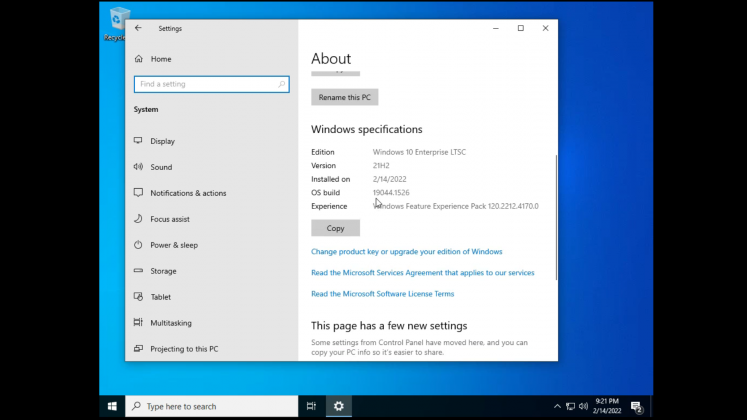Click the This page has a few new settings heading
The image size is (747, 420).
pos(389,326)
